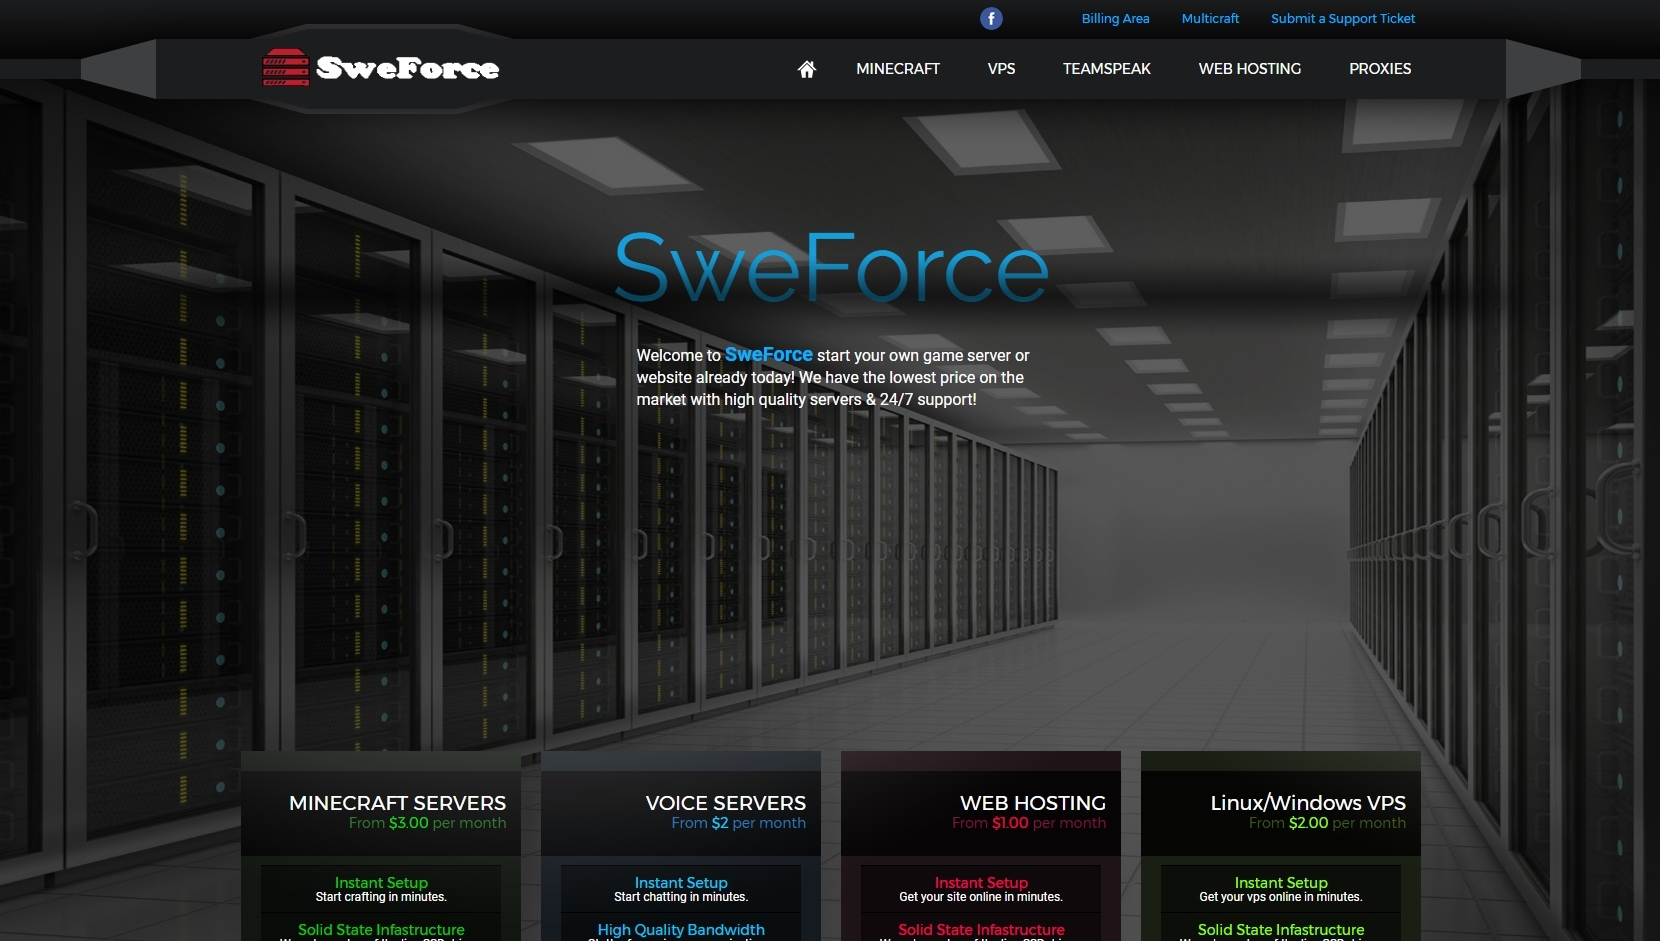Screen dimensions: 1660x941
Task: Select the Linux/Windows VPS card heading
Action: click(x=1308, y=803)
